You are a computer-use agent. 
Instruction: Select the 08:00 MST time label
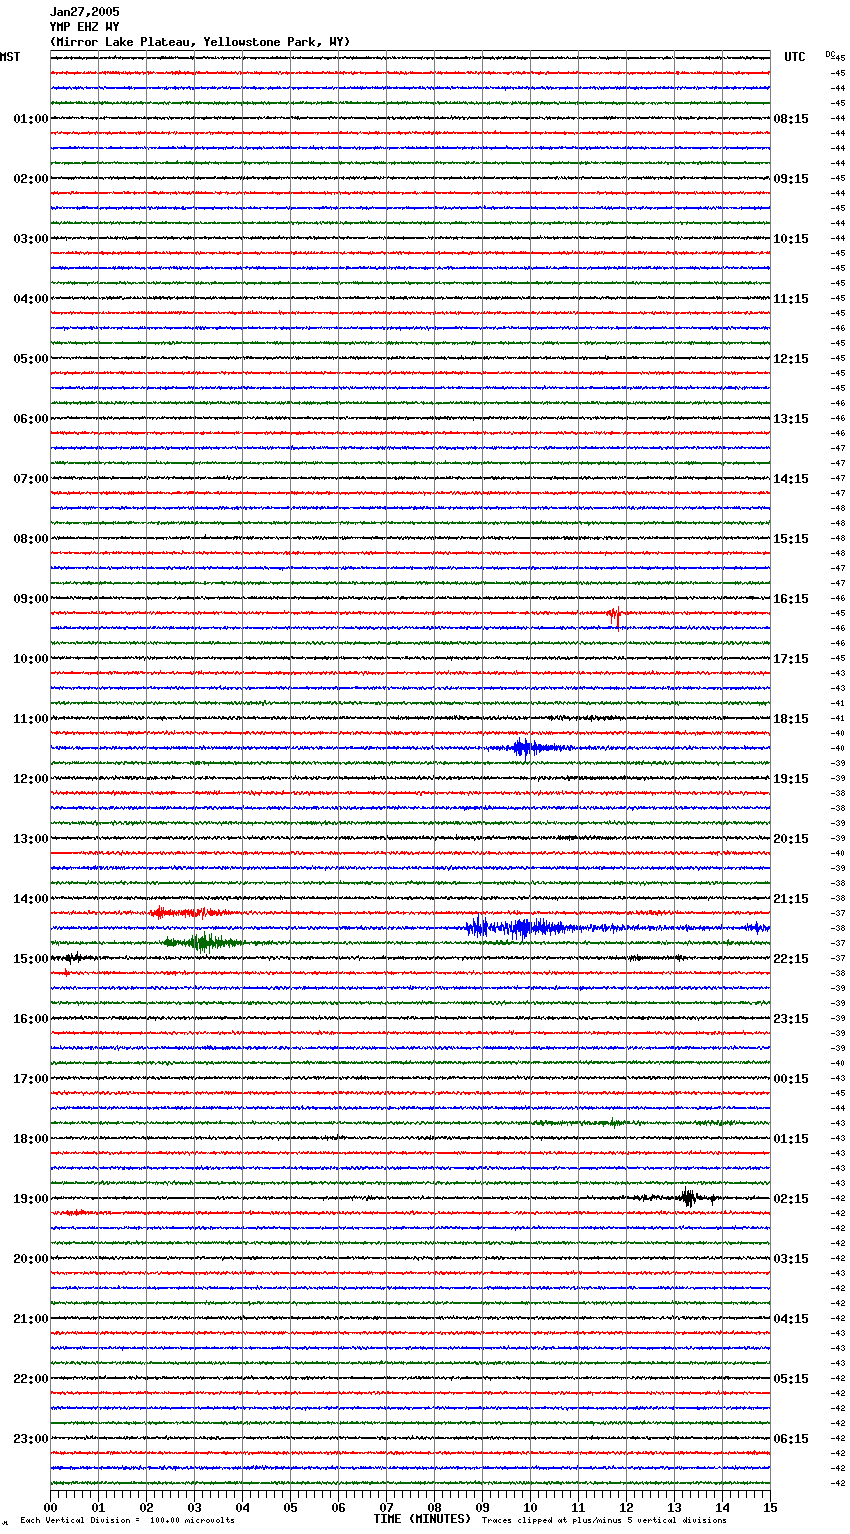tap(31, 539)
